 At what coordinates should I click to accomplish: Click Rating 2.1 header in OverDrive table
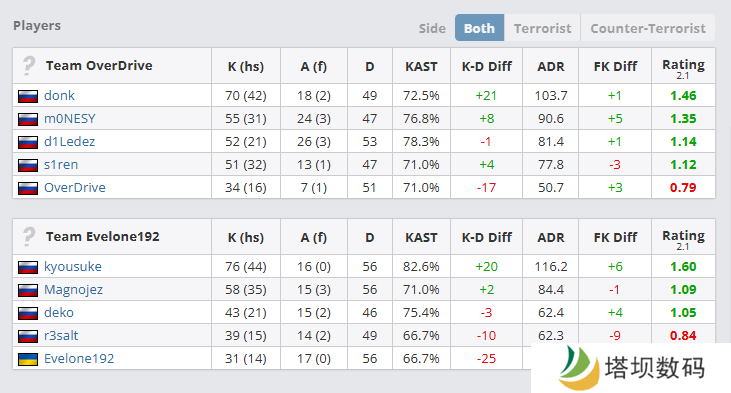pyautogui.click(x=683, y=68)
